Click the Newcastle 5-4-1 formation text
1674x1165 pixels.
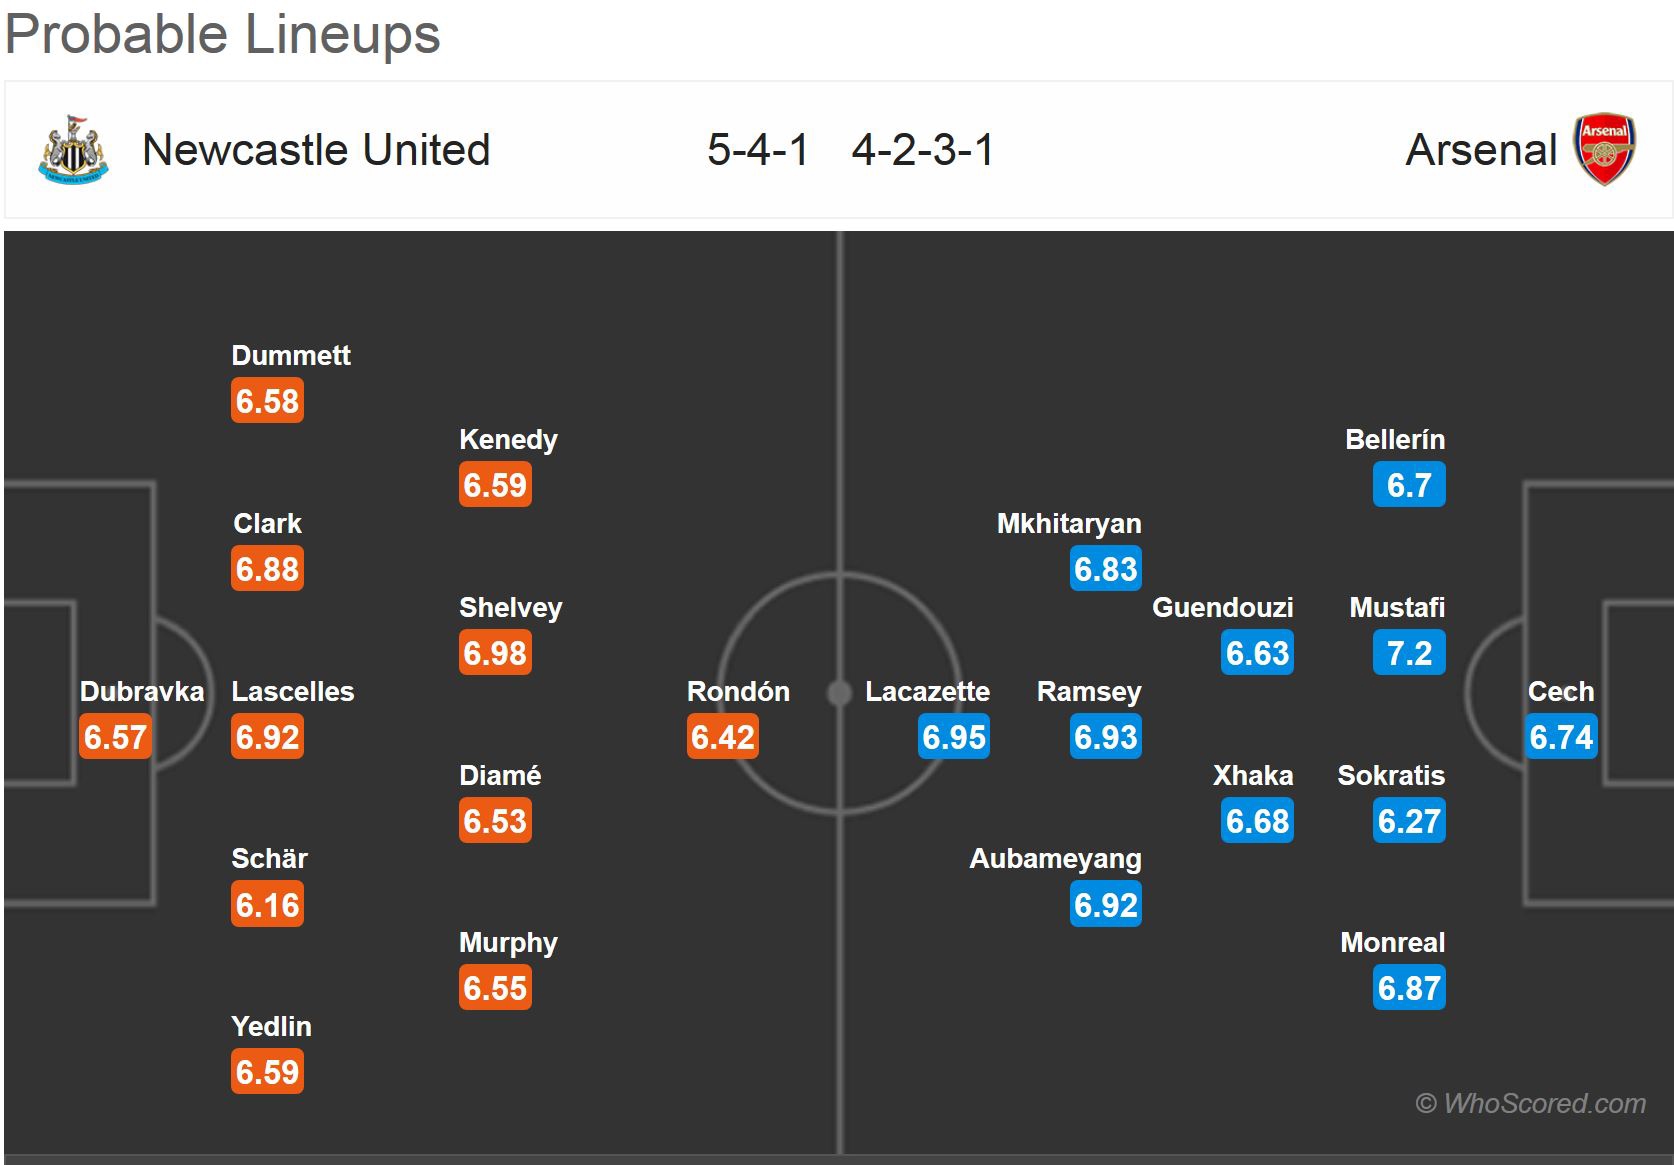click(x=757, y=150)
